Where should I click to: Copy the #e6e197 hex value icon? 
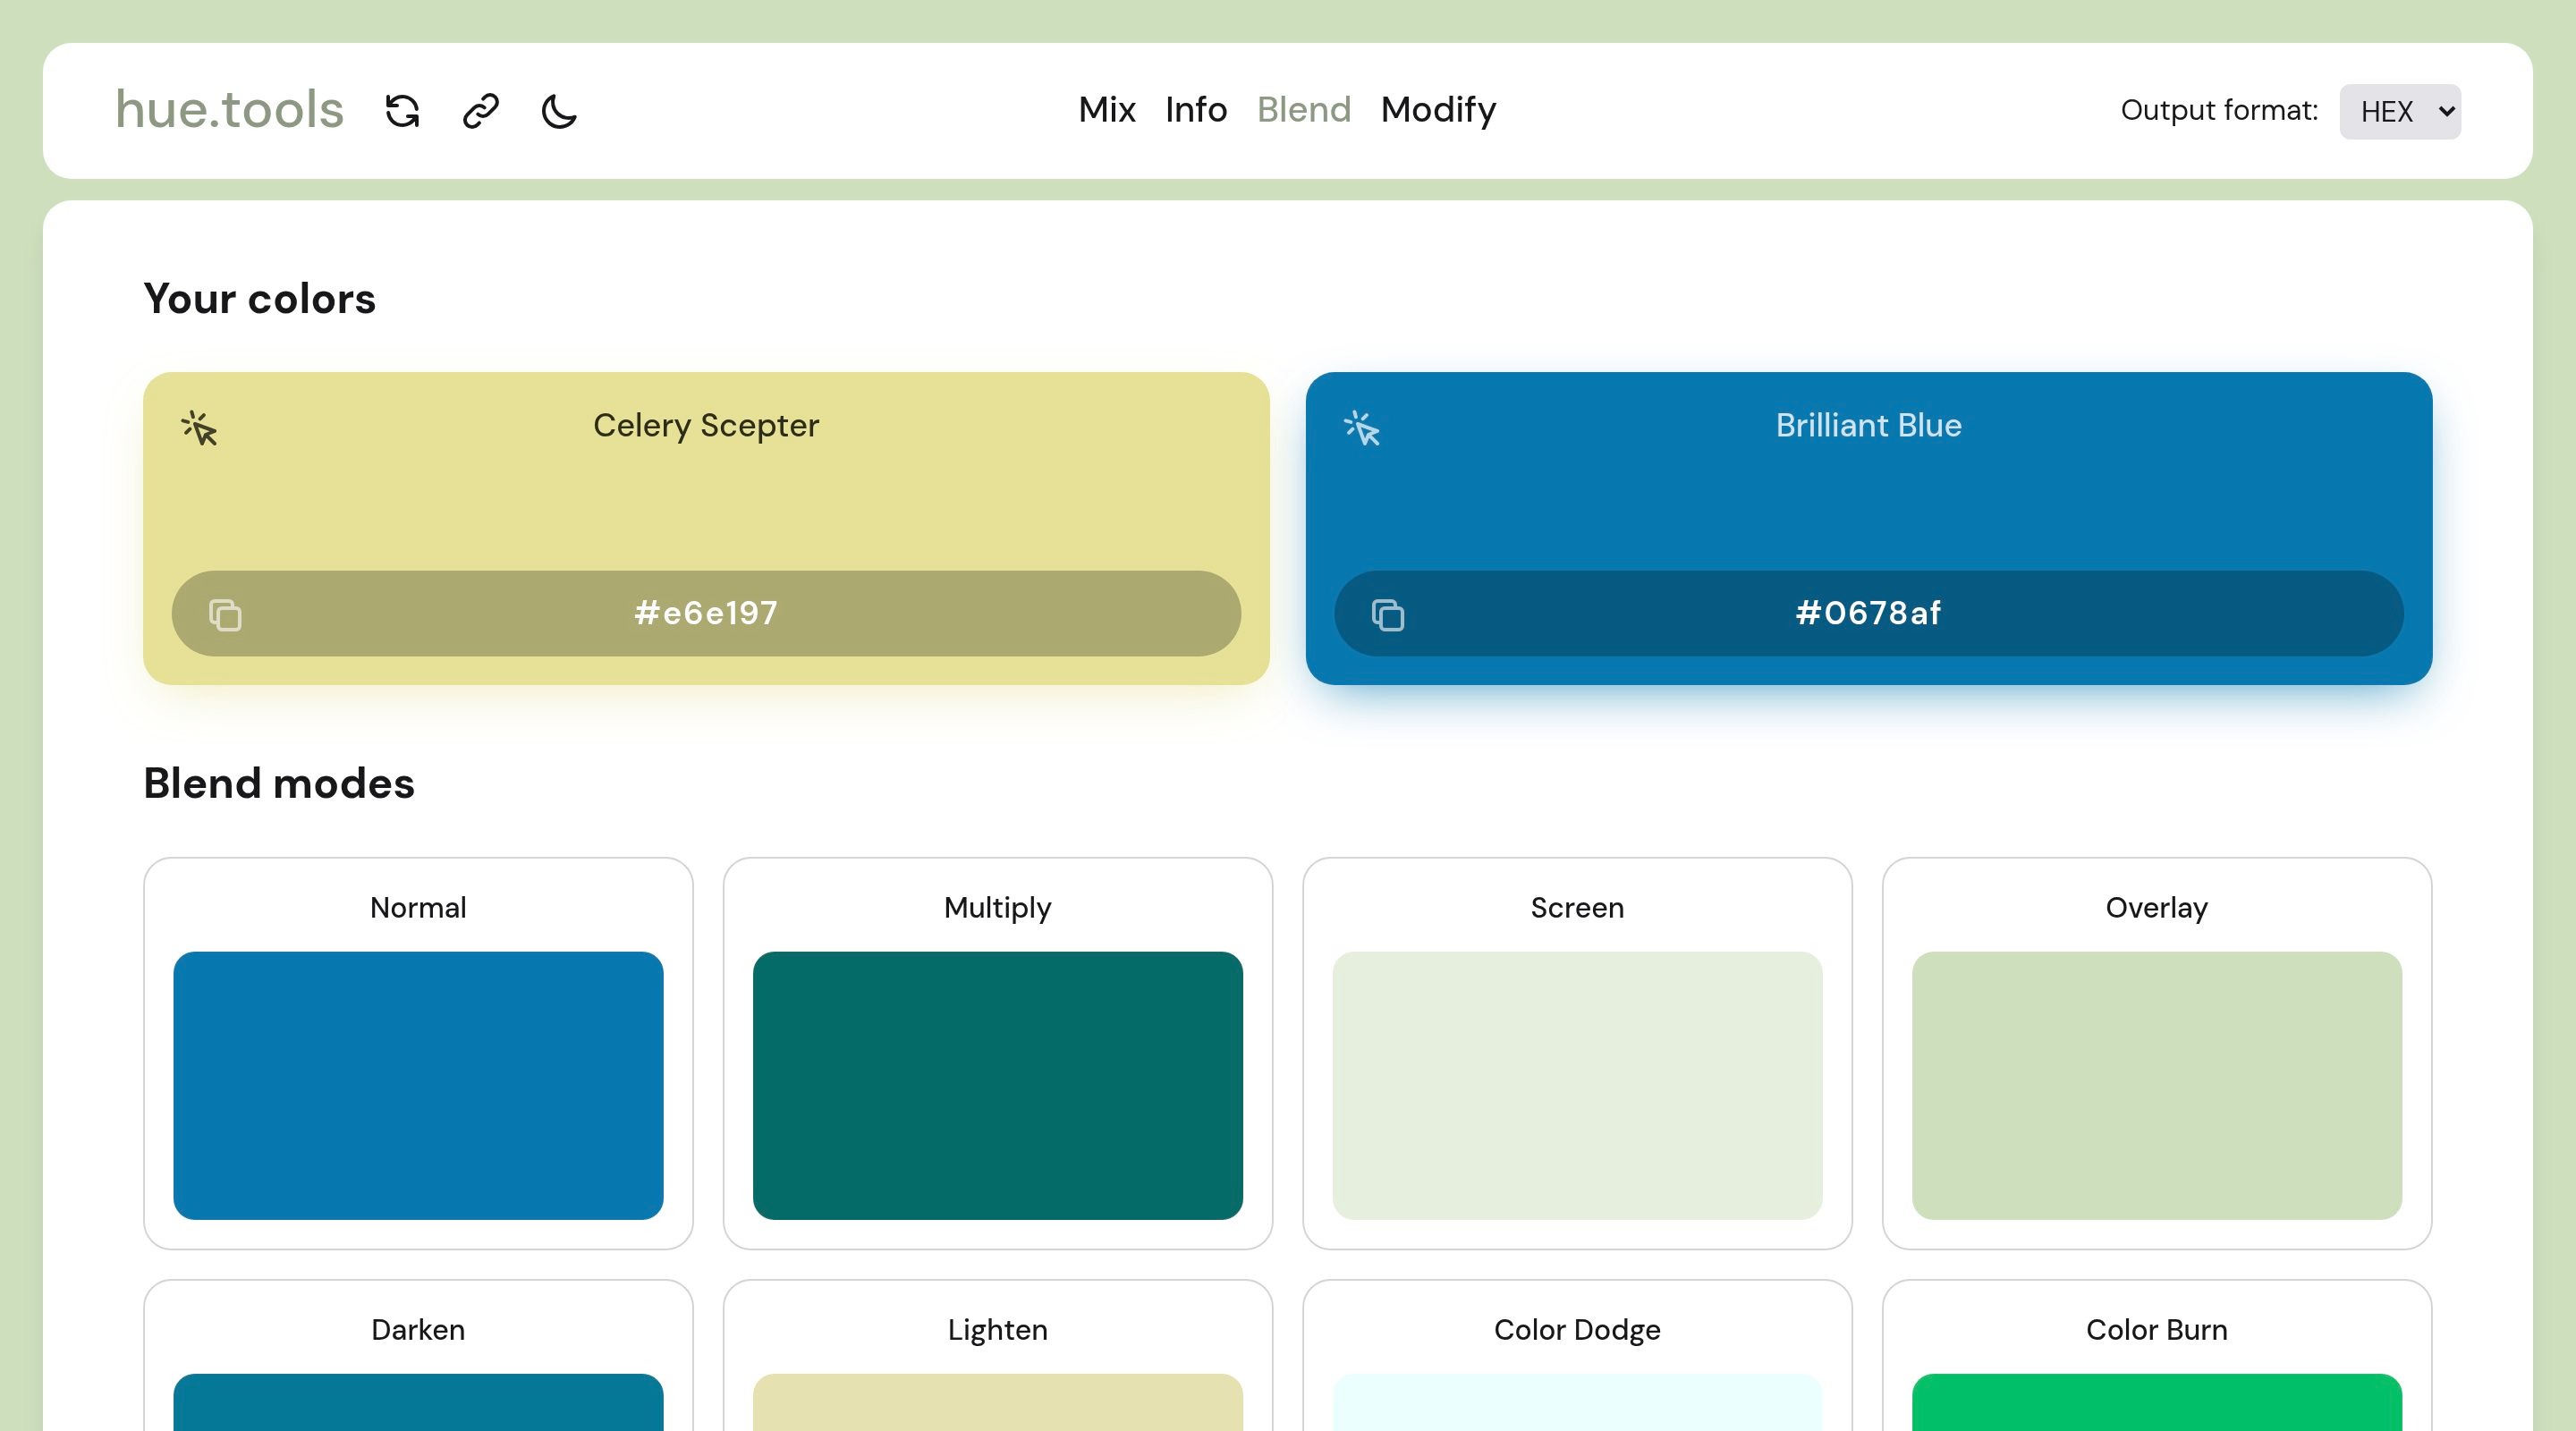[225, 614]
